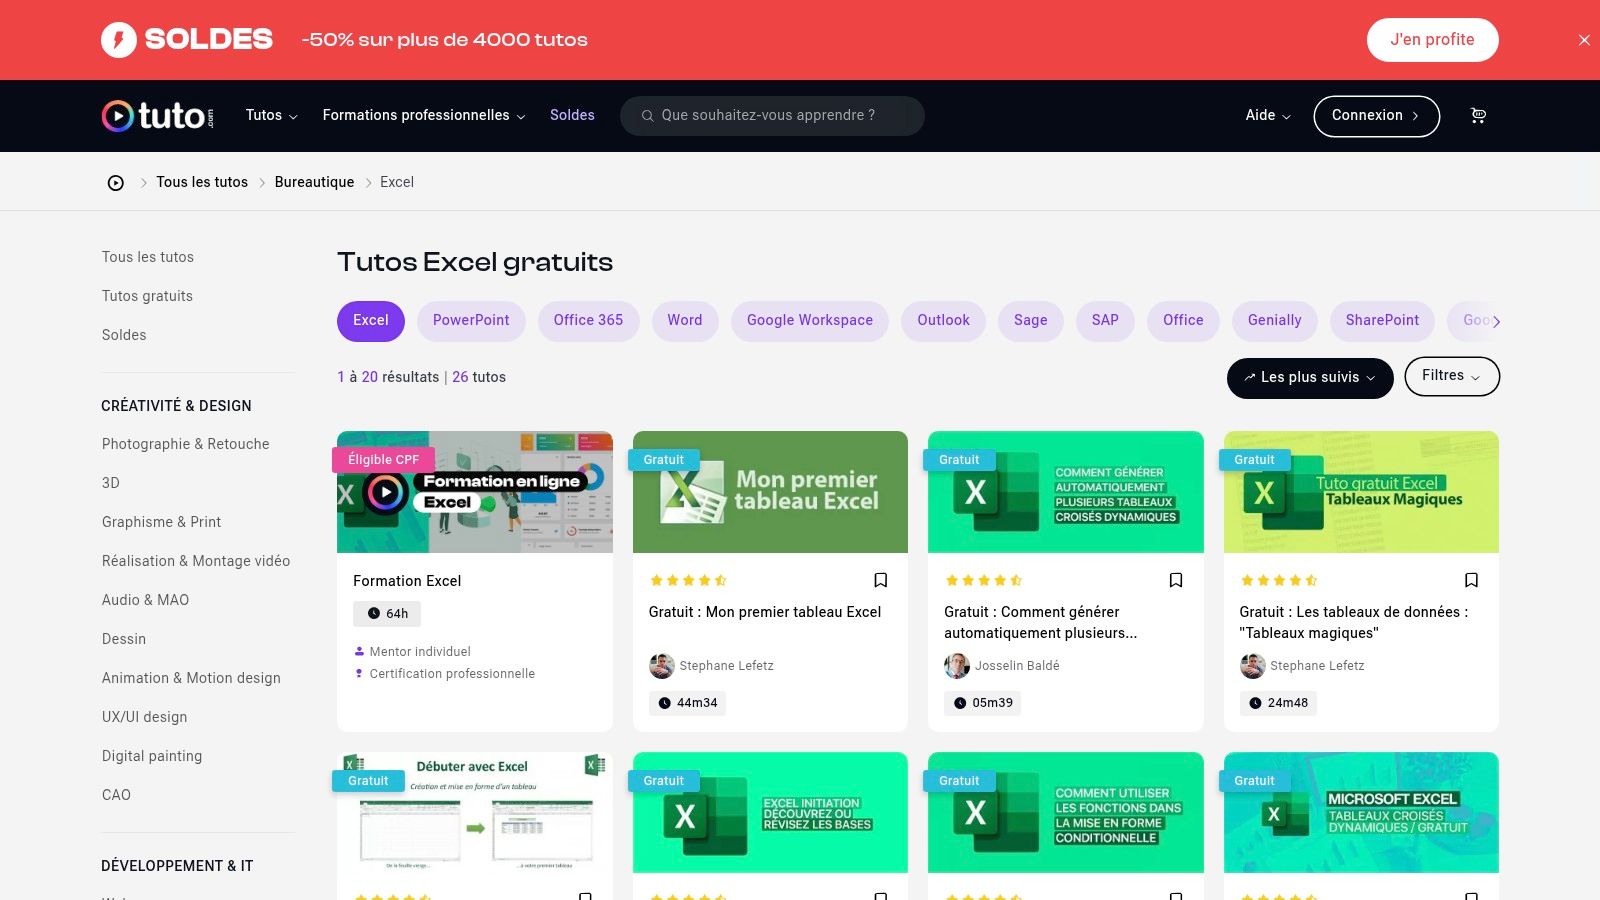This screenshot has height=900, width=1600.
Task: Focus the 'Que souhaitez-vous apprendre' search field
Action: 772,116
